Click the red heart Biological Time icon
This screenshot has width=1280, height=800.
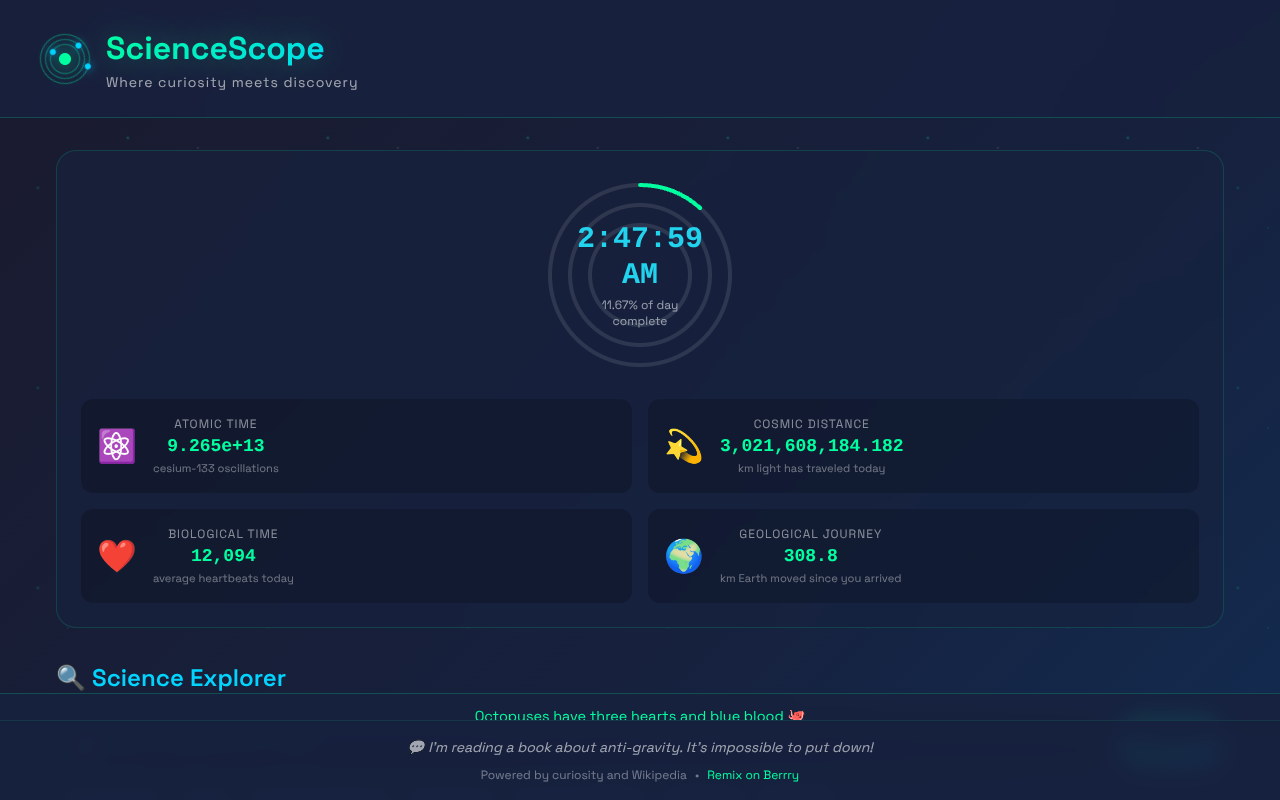tap(117, 556)
